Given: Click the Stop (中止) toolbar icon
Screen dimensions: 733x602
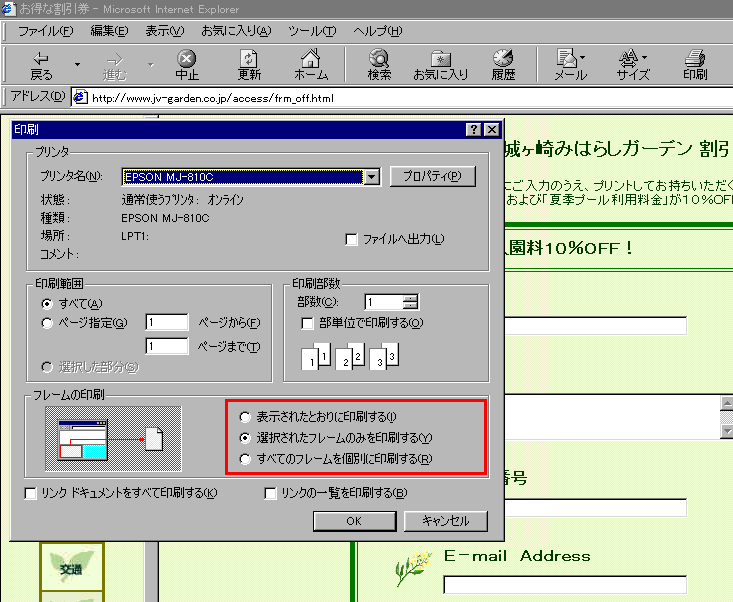Looking at the screenshot, I should pyautogui.click(x=187, y=64).
